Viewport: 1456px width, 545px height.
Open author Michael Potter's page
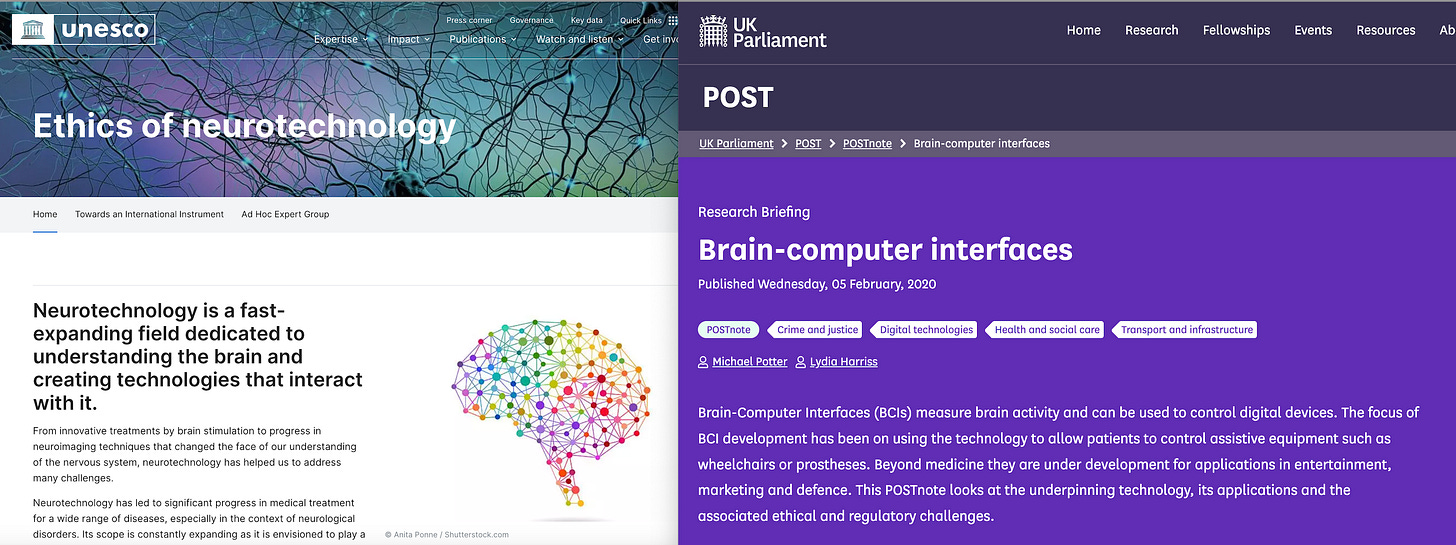coord(750,361)
